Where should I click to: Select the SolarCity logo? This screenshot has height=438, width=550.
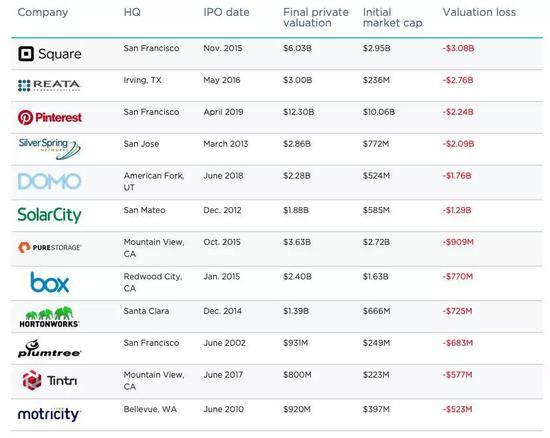[49, 215]
